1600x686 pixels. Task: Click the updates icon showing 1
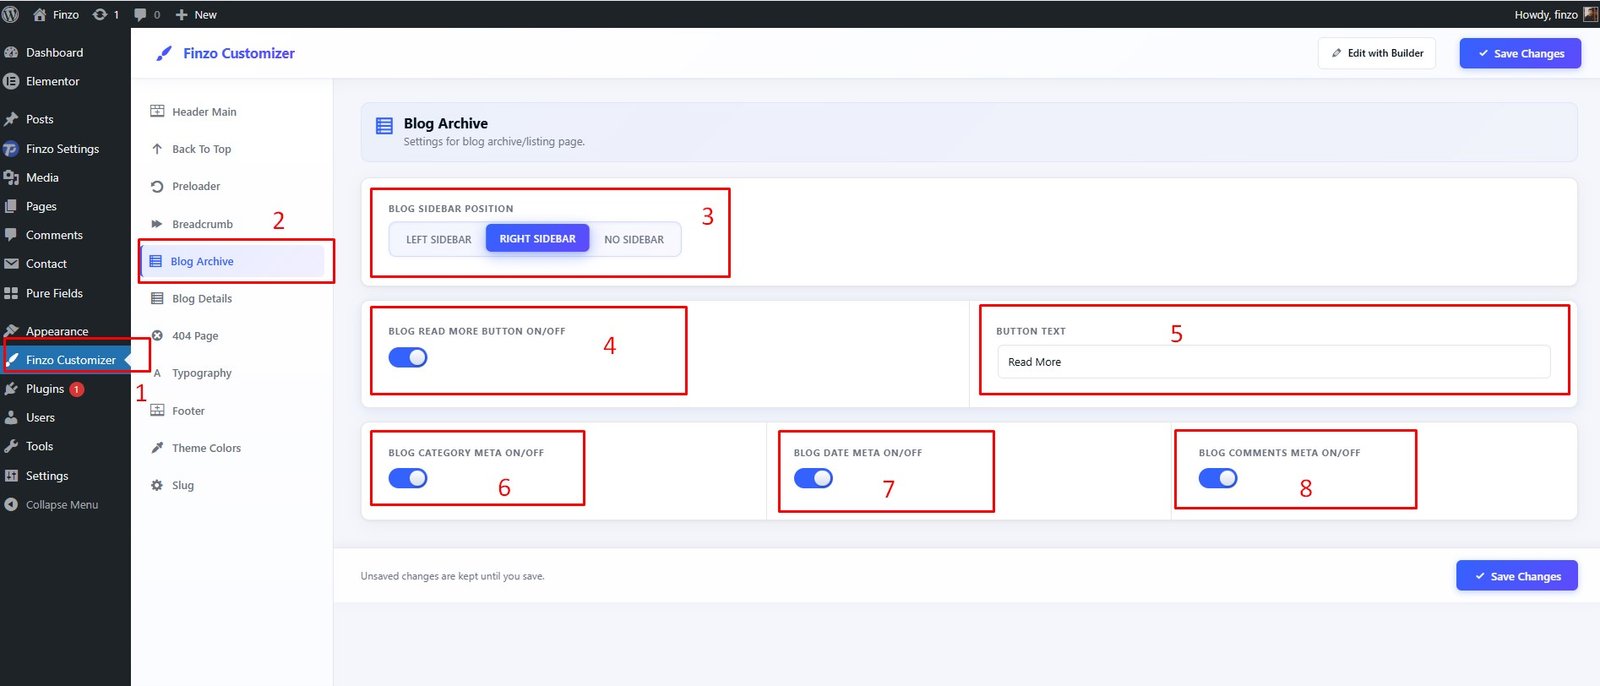coord(106,14)
